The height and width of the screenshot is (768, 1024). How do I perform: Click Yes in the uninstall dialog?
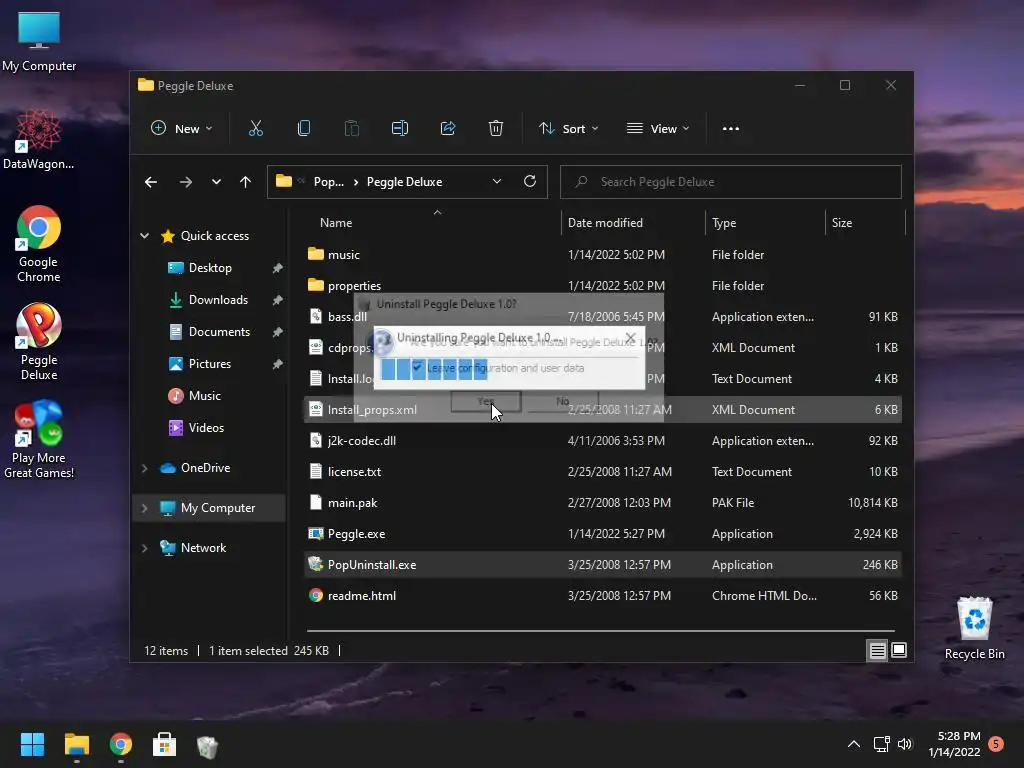point(486,401)
